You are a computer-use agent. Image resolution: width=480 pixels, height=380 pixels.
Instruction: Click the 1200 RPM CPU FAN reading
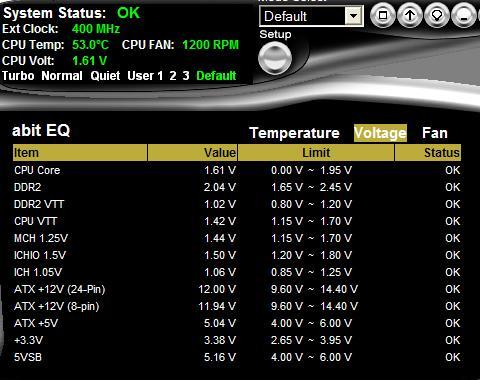click(211, 45)
